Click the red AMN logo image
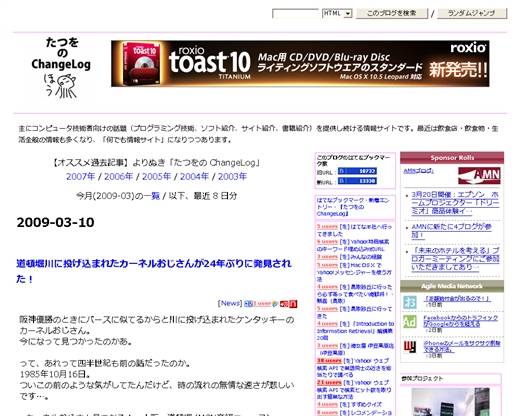This screenshot has width=520, height=416. [479, 175]
